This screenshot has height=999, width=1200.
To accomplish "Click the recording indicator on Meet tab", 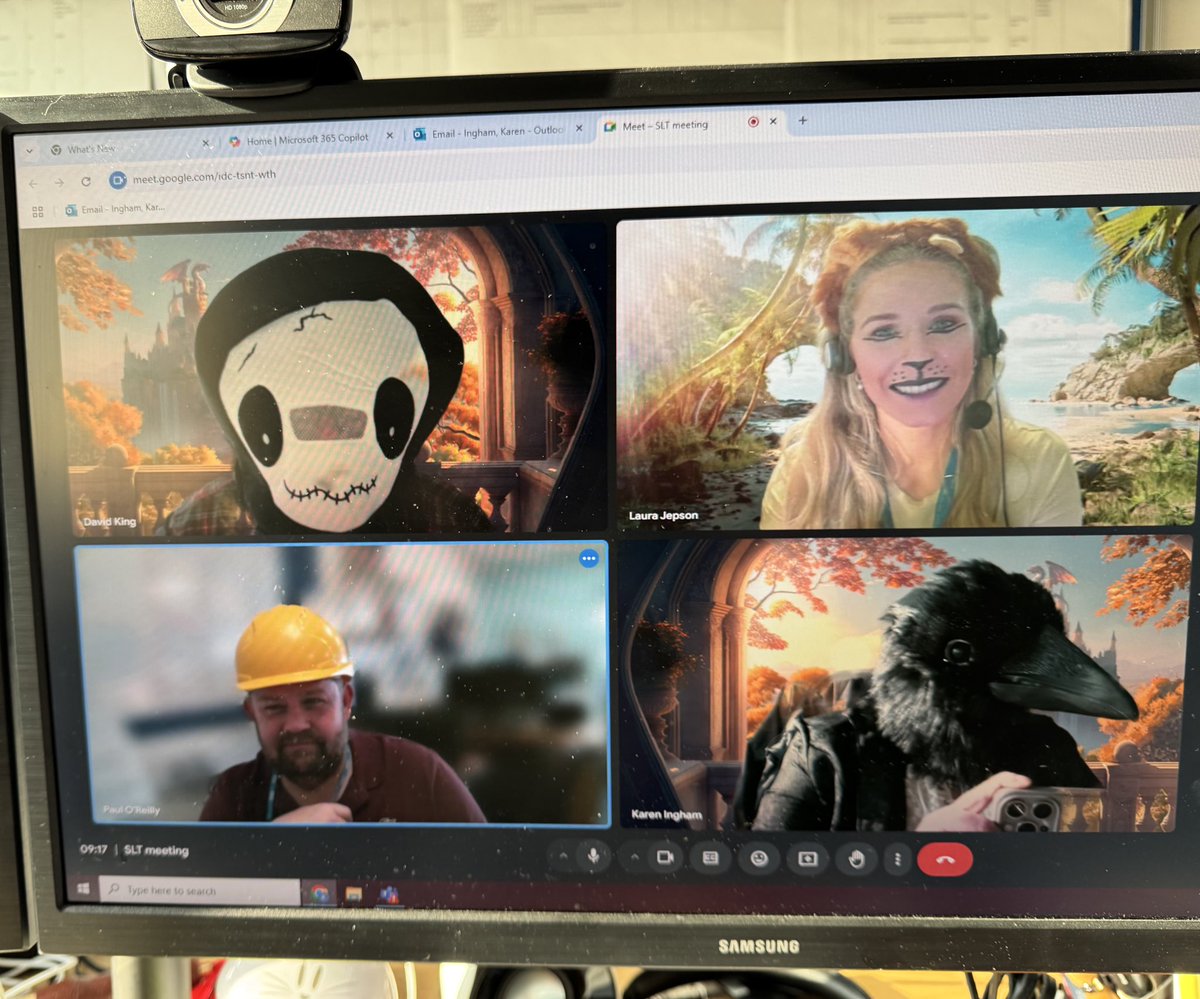I will click(x=752, y=122).
